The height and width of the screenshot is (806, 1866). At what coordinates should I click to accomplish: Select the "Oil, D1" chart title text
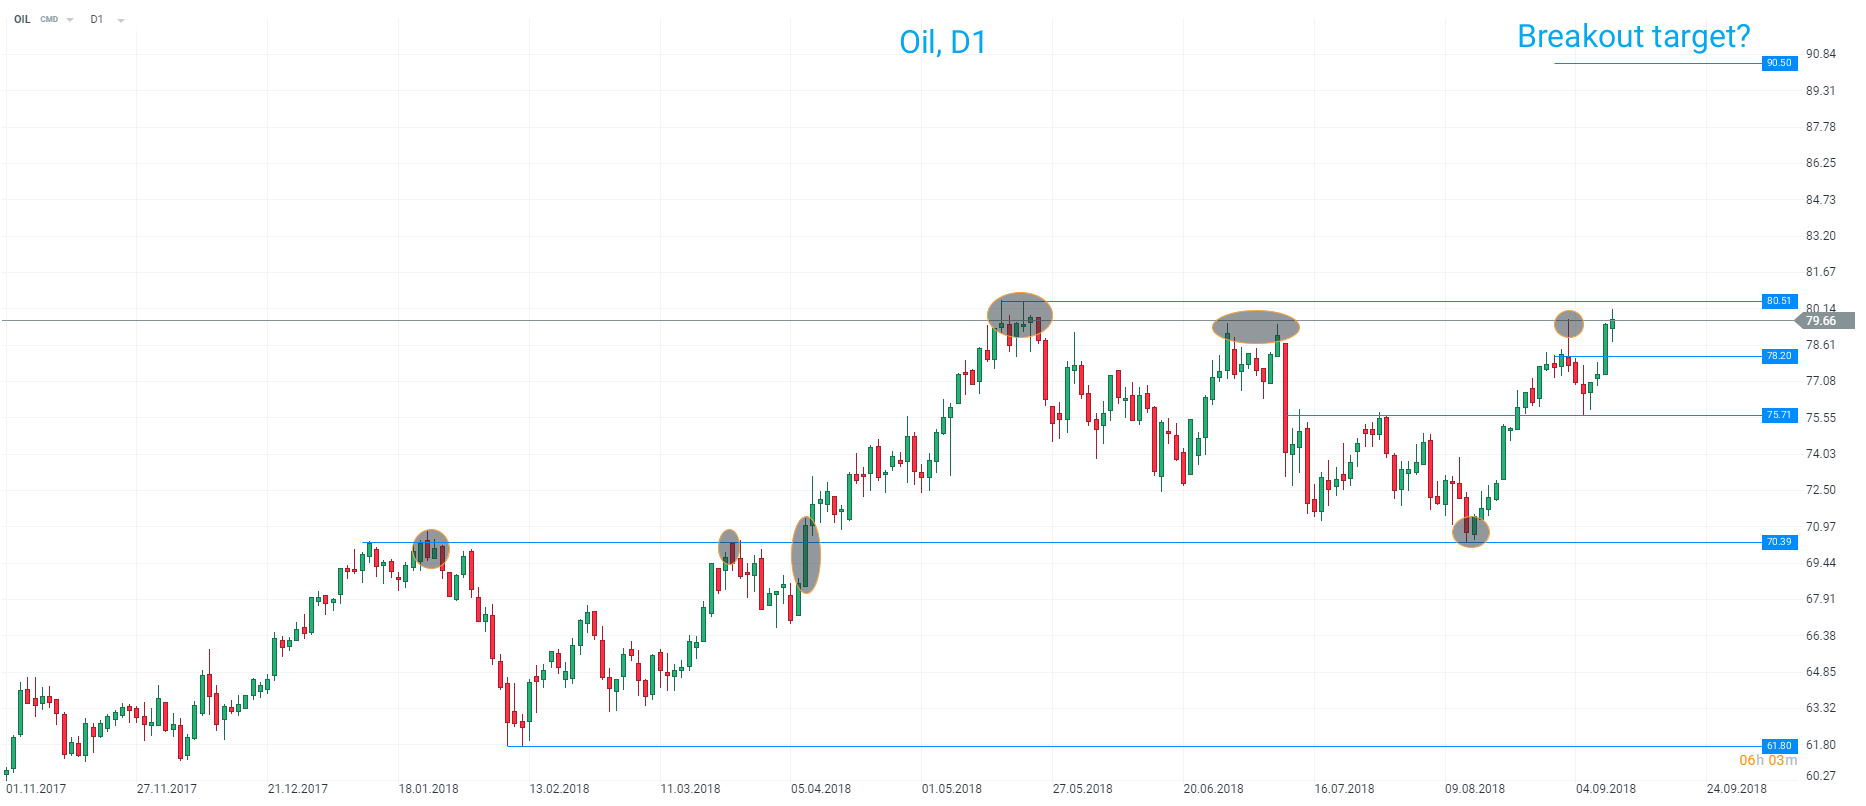tap(942, 43)
